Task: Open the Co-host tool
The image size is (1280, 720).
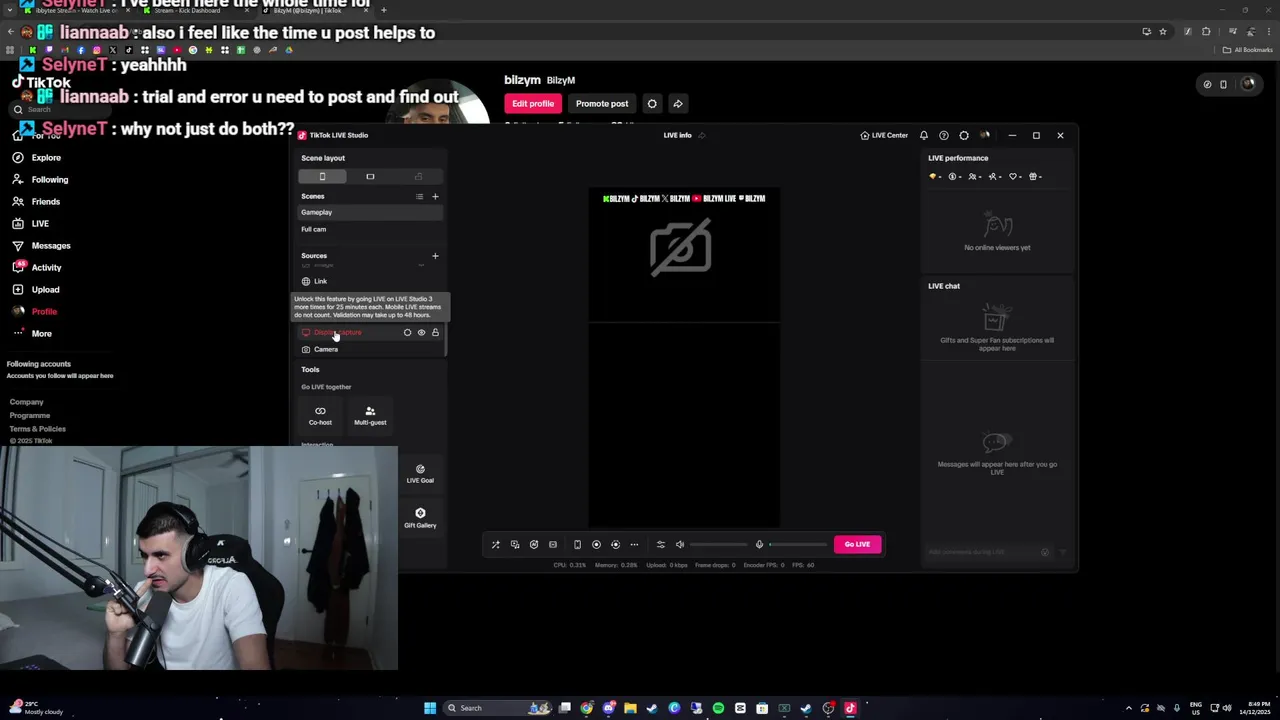Action: [320, 415]
